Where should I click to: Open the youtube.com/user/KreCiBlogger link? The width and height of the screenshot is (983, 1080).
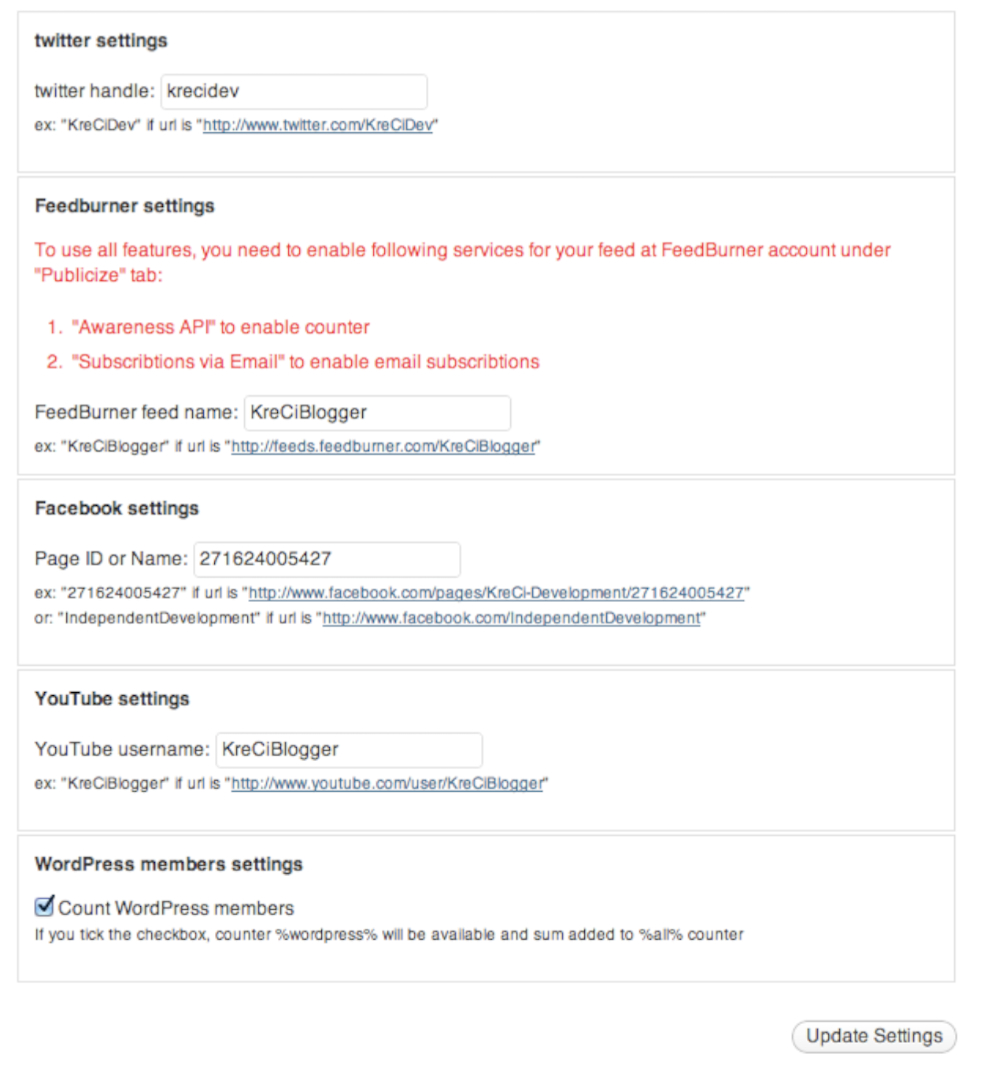click(388, 784)
